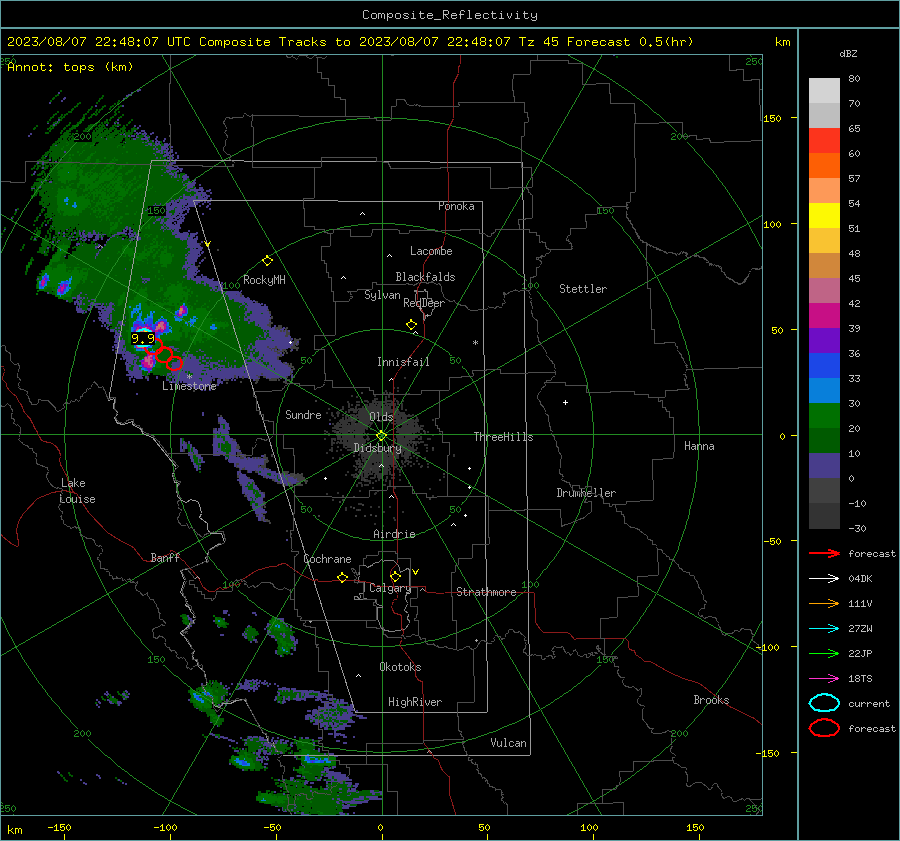Screen dimensions: 900x841
Task: Select the magenta 18TS arrow legend entry
Action: [x=824, y=679]
